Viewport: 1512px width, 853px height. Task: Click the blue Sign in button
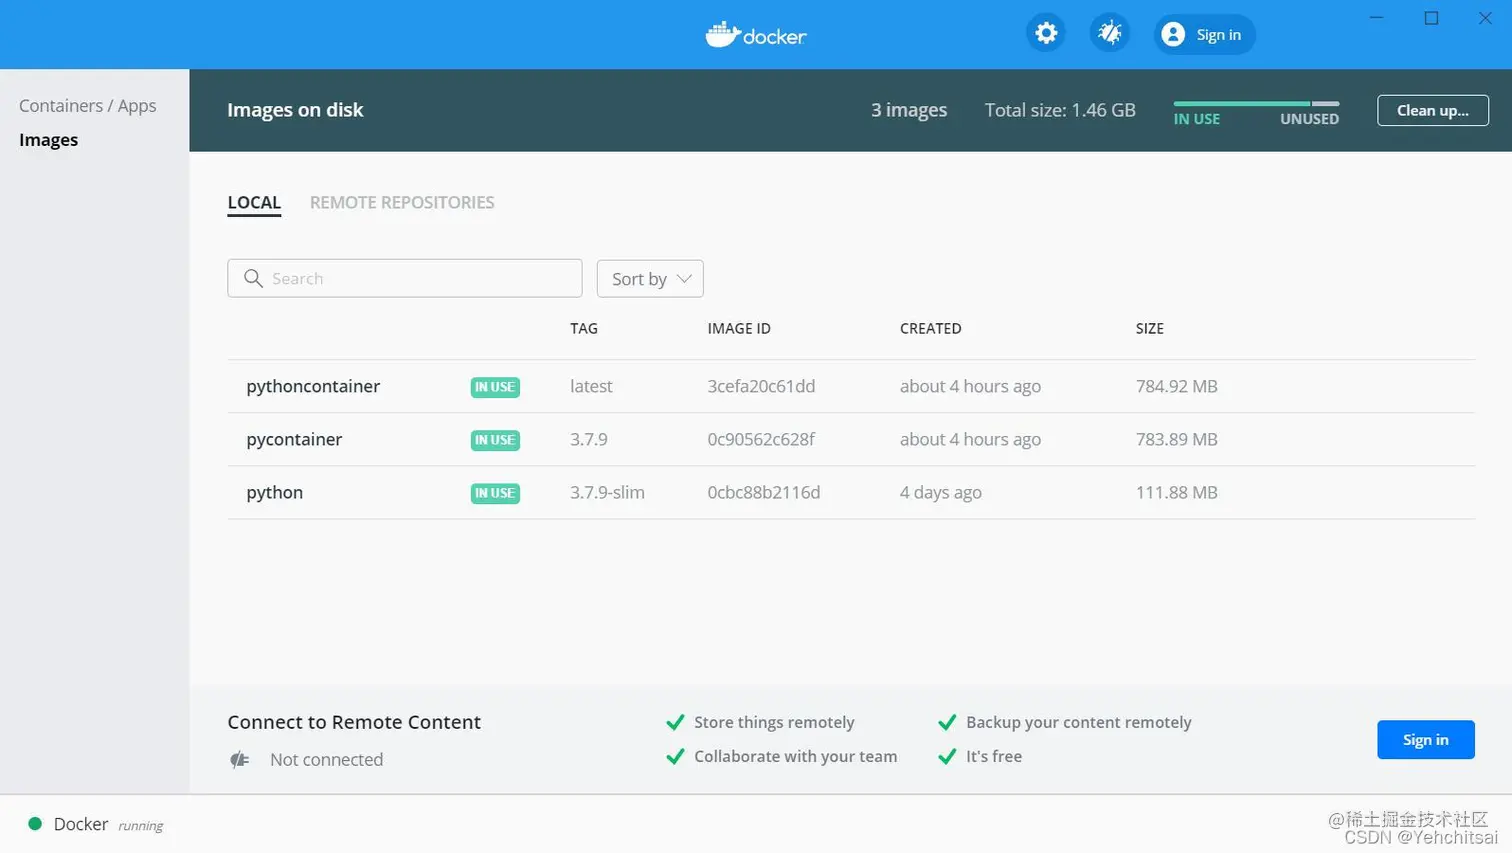1426,740
